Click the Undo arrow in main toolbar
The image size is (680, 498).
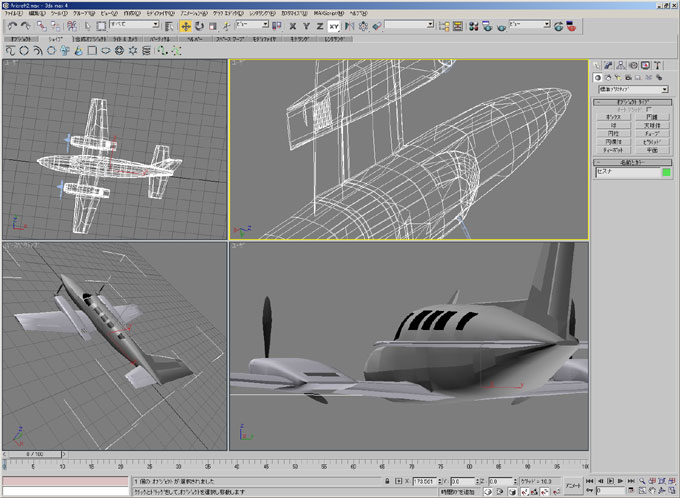[x=12, y=26]
